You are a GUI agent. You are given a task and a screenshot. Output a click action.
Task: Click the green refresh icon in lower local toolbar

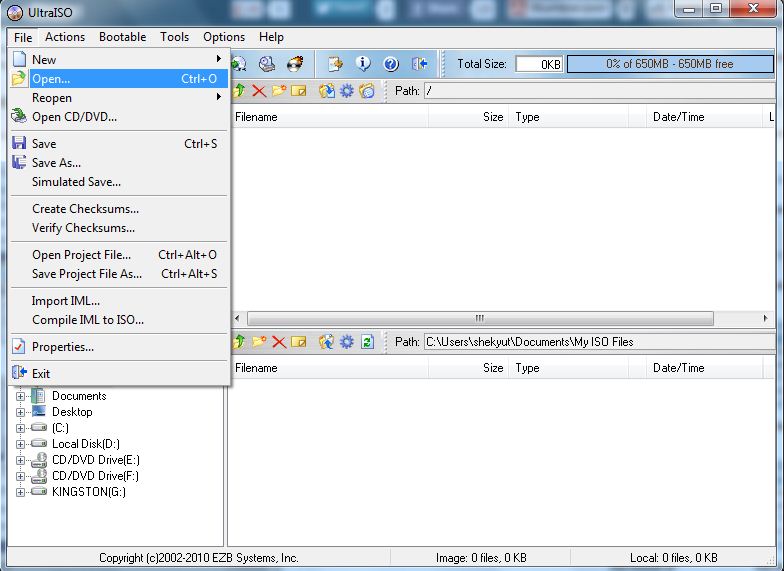click(x=368, y=342)
